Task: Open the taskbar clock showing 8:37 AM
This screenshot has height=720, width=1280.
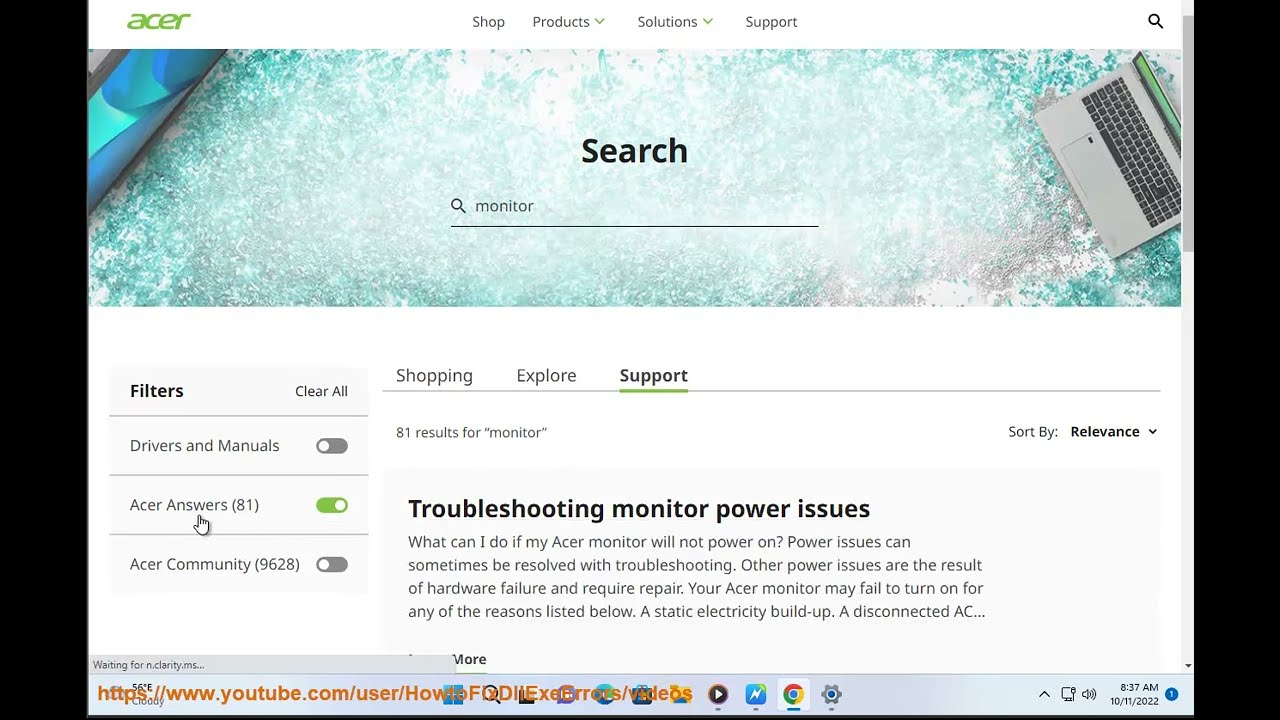Action: point(1133,694)
